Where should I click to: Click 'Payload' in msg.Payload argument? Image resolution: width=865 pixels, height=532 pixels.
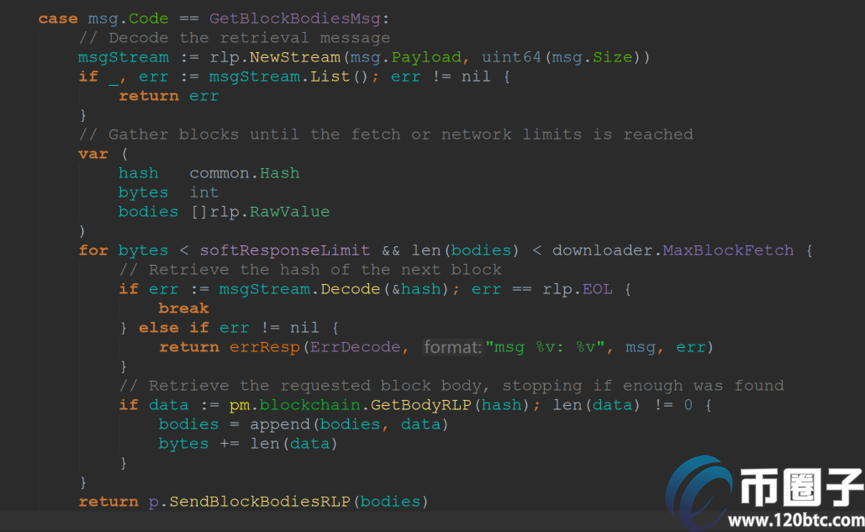426,57
